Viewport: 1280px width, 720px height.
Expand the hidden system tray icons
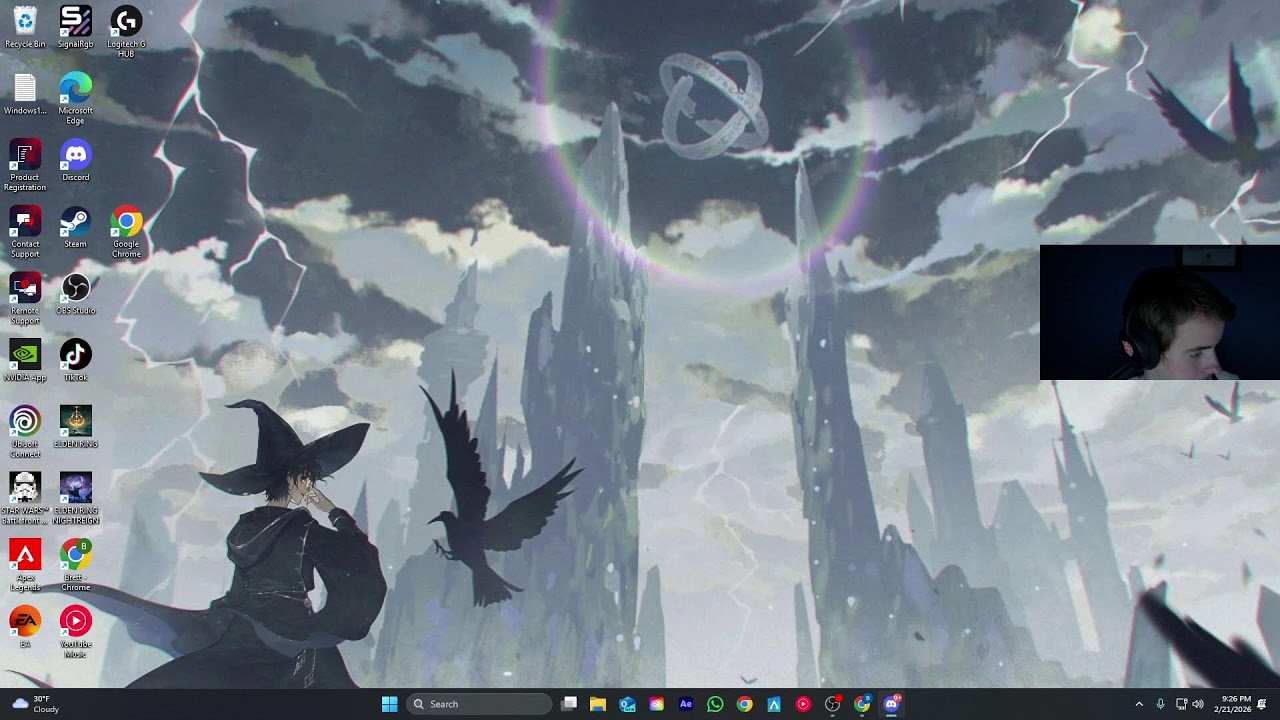pos(1139,704)
